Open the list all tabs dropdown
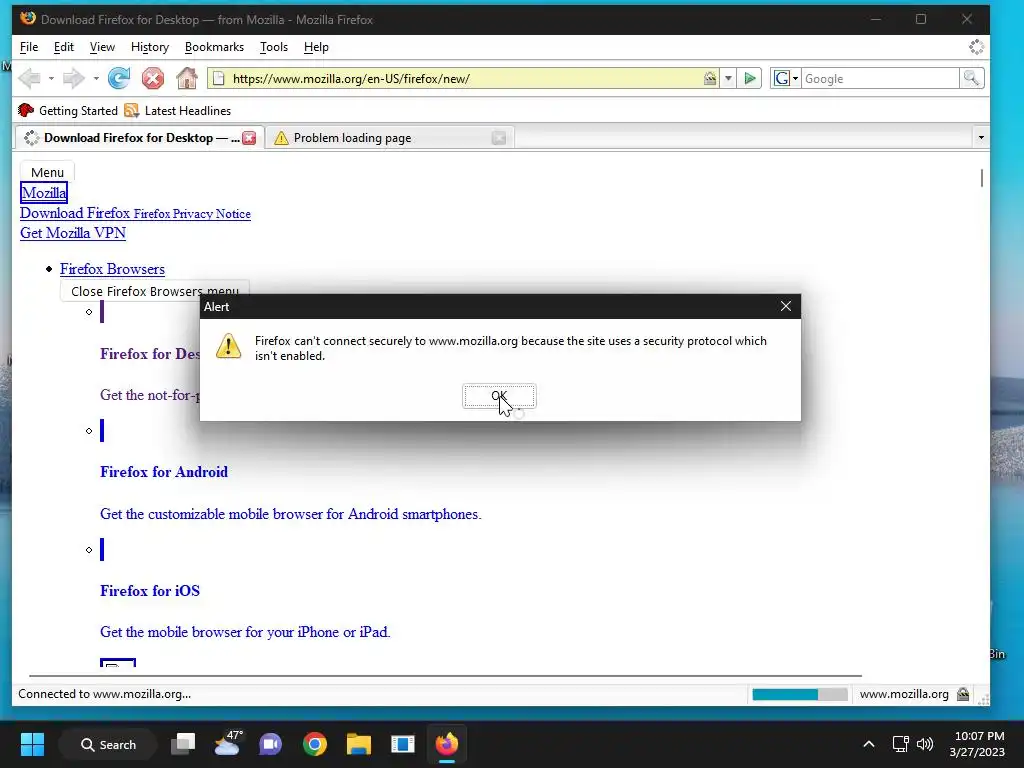 pos(981,138)
